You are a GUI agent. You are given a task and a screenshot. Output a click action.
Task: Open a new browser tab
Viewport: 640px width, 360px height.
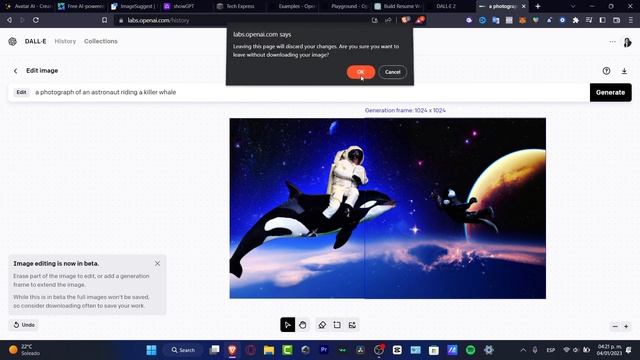point(538,6)
